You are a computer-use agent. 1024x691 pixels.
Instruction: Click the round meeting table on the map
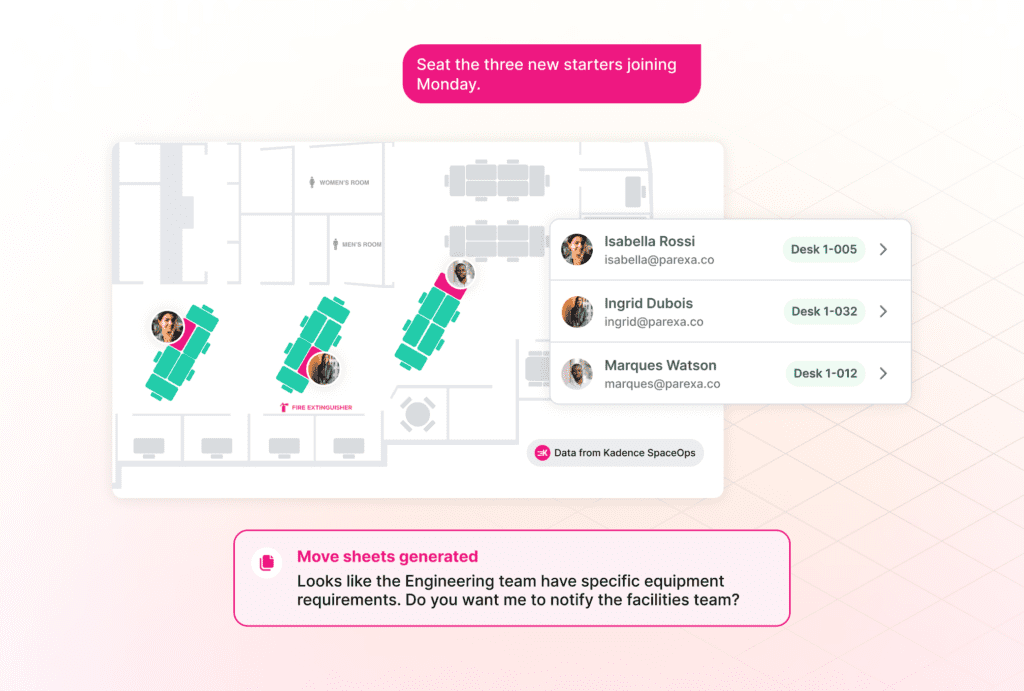pos(417,414)
